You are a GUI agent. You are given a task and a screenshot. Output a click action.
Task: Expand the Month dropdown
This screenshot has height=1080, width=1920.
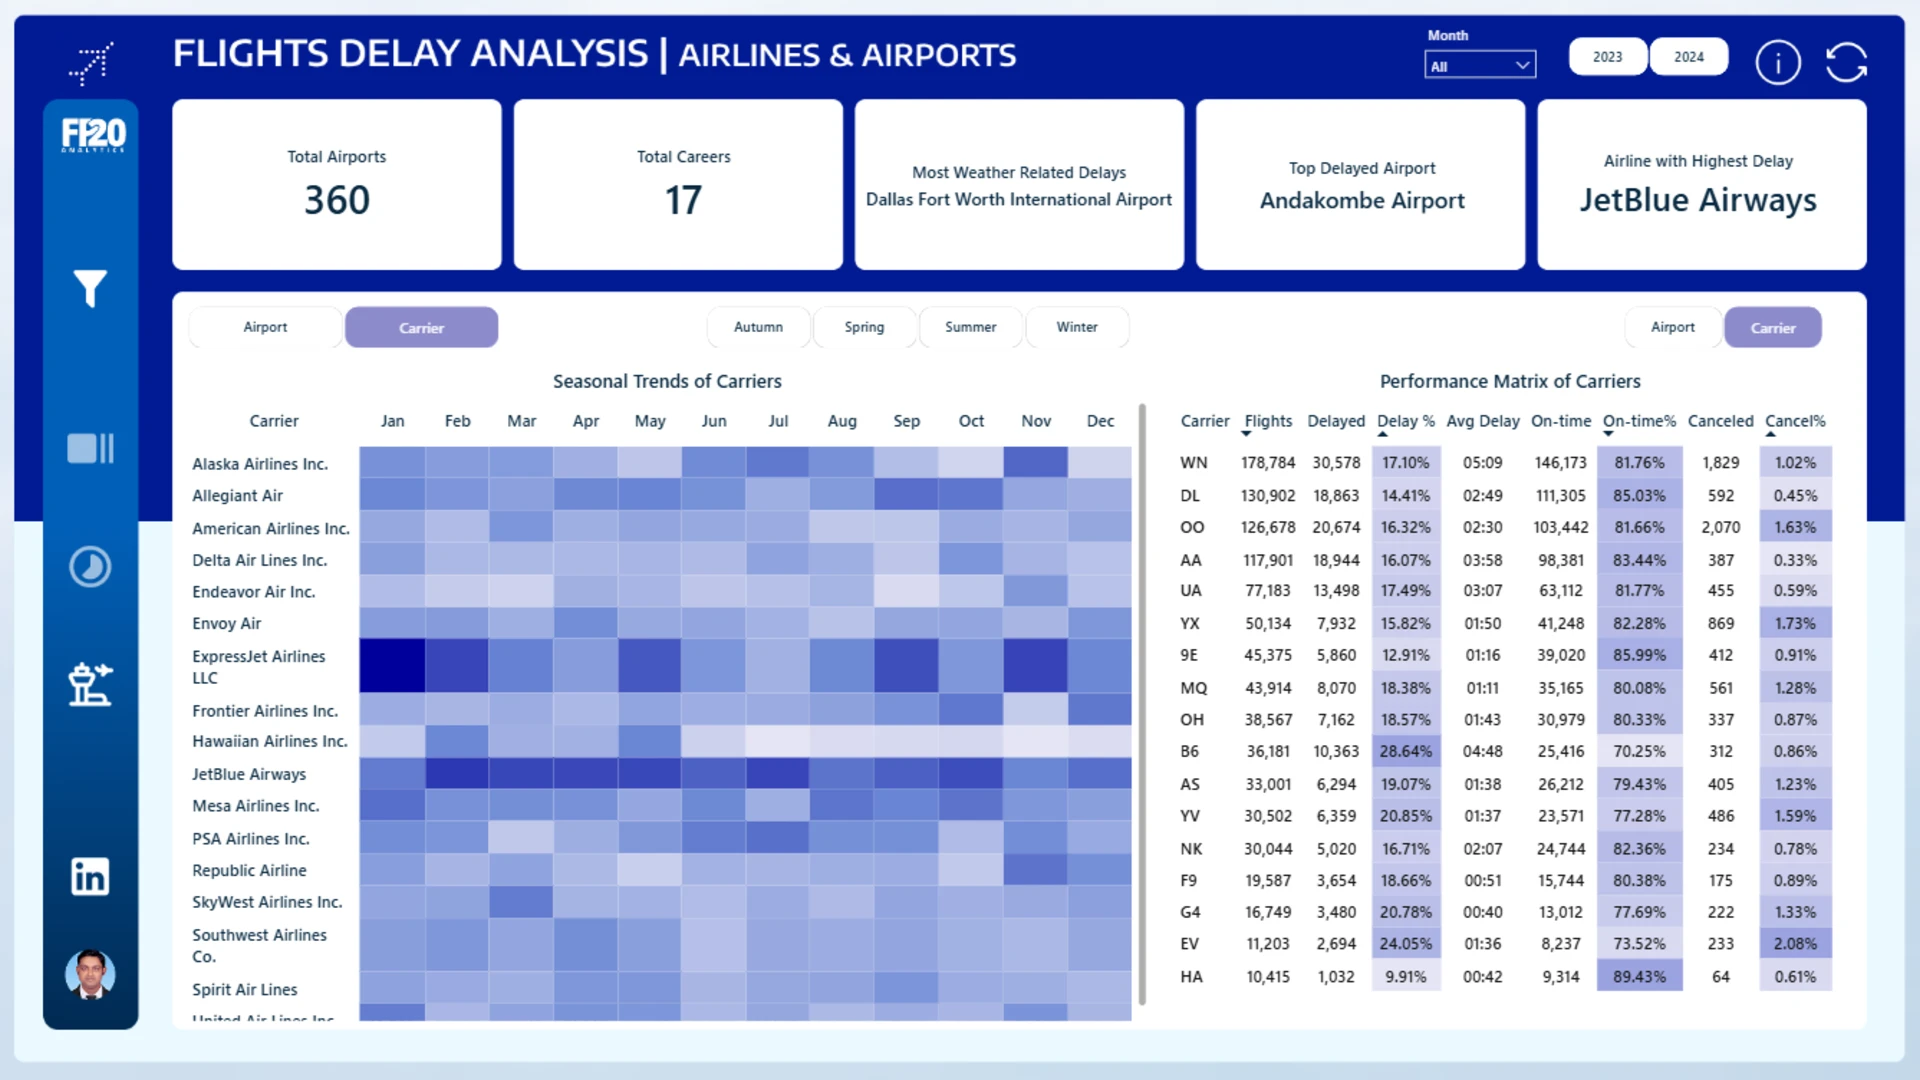click(x=1480, y=65)
